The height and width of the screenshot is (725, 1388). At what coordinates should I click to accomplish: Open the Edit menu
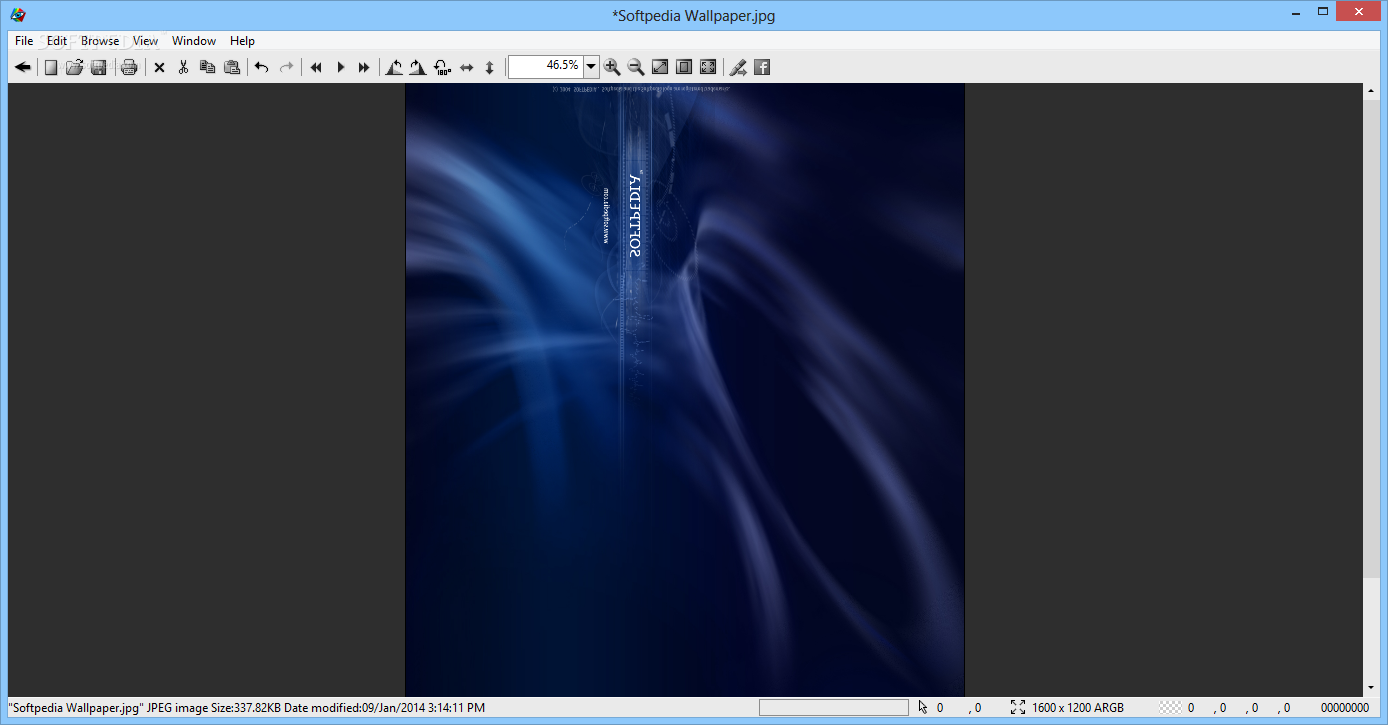click(x=57, y=41)
